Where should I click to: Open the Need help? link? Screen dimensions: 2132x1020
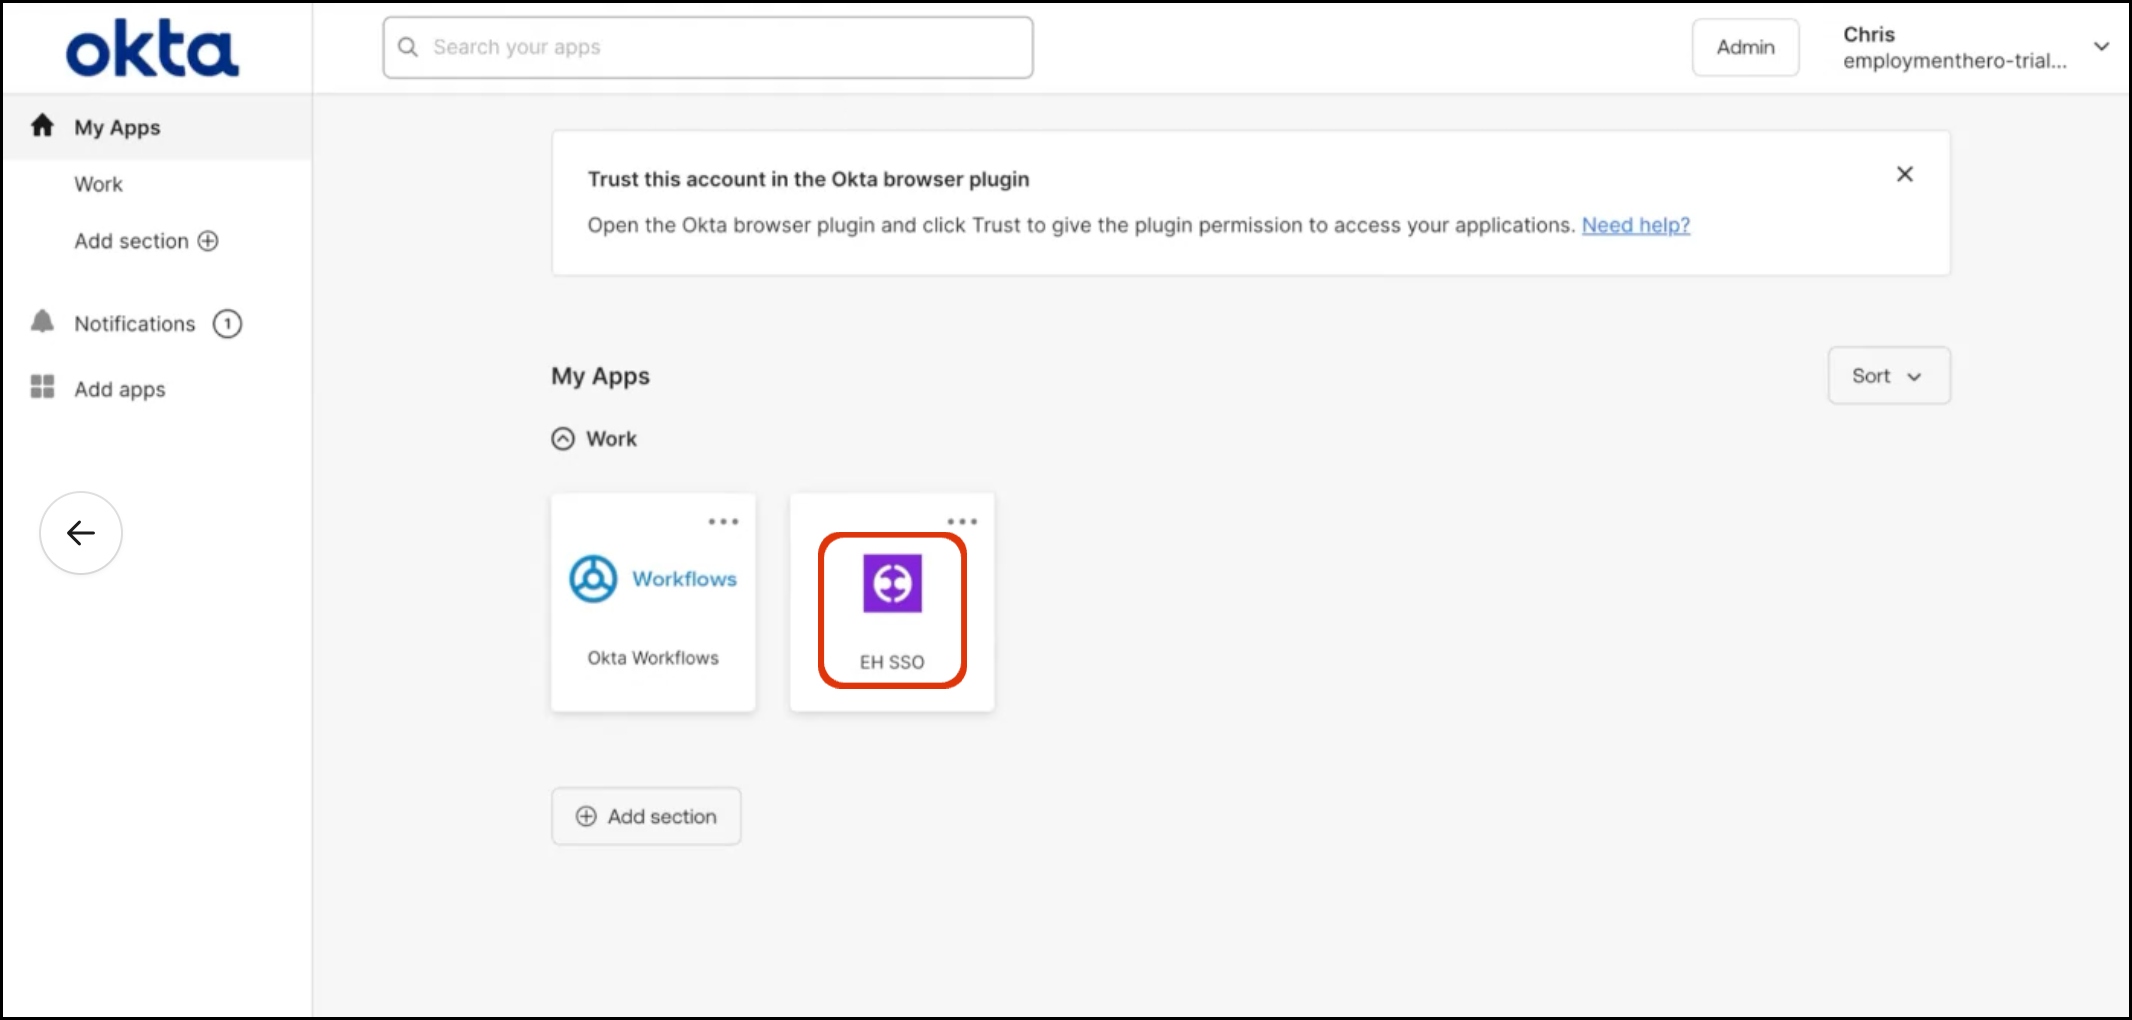point(1635,225)
